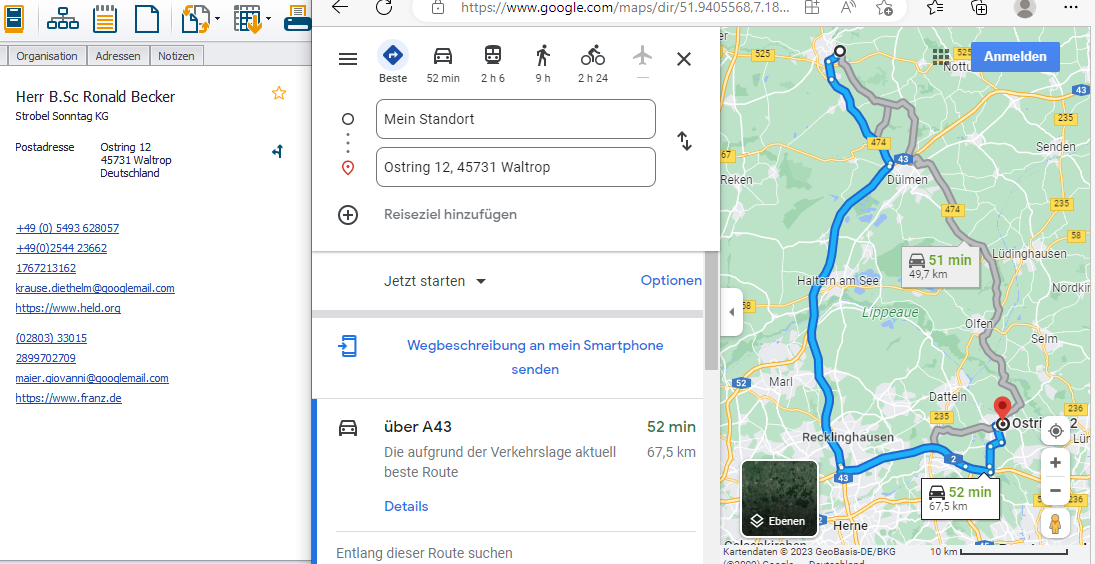
Task: Add page to favorites star-plus icon
Action: [x=885, y=7]
